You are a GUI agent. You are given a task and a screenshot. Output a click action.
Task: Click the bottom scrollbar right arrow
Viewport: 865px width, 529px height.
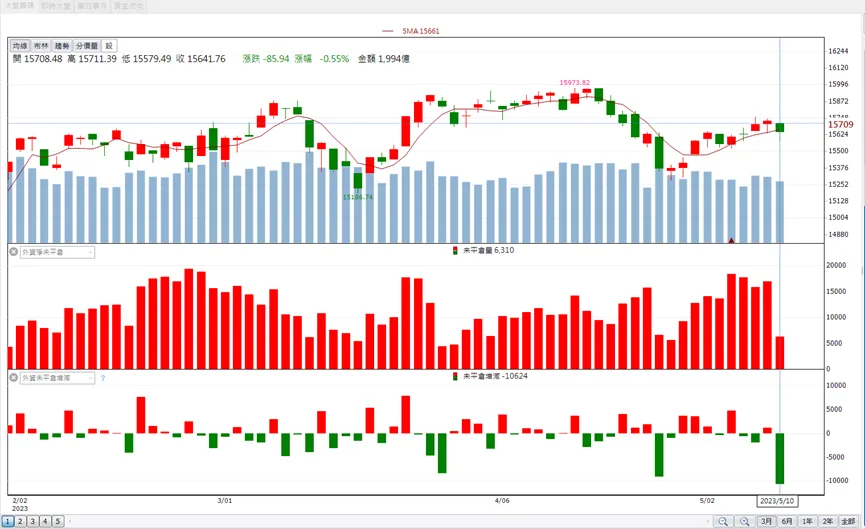708,521
